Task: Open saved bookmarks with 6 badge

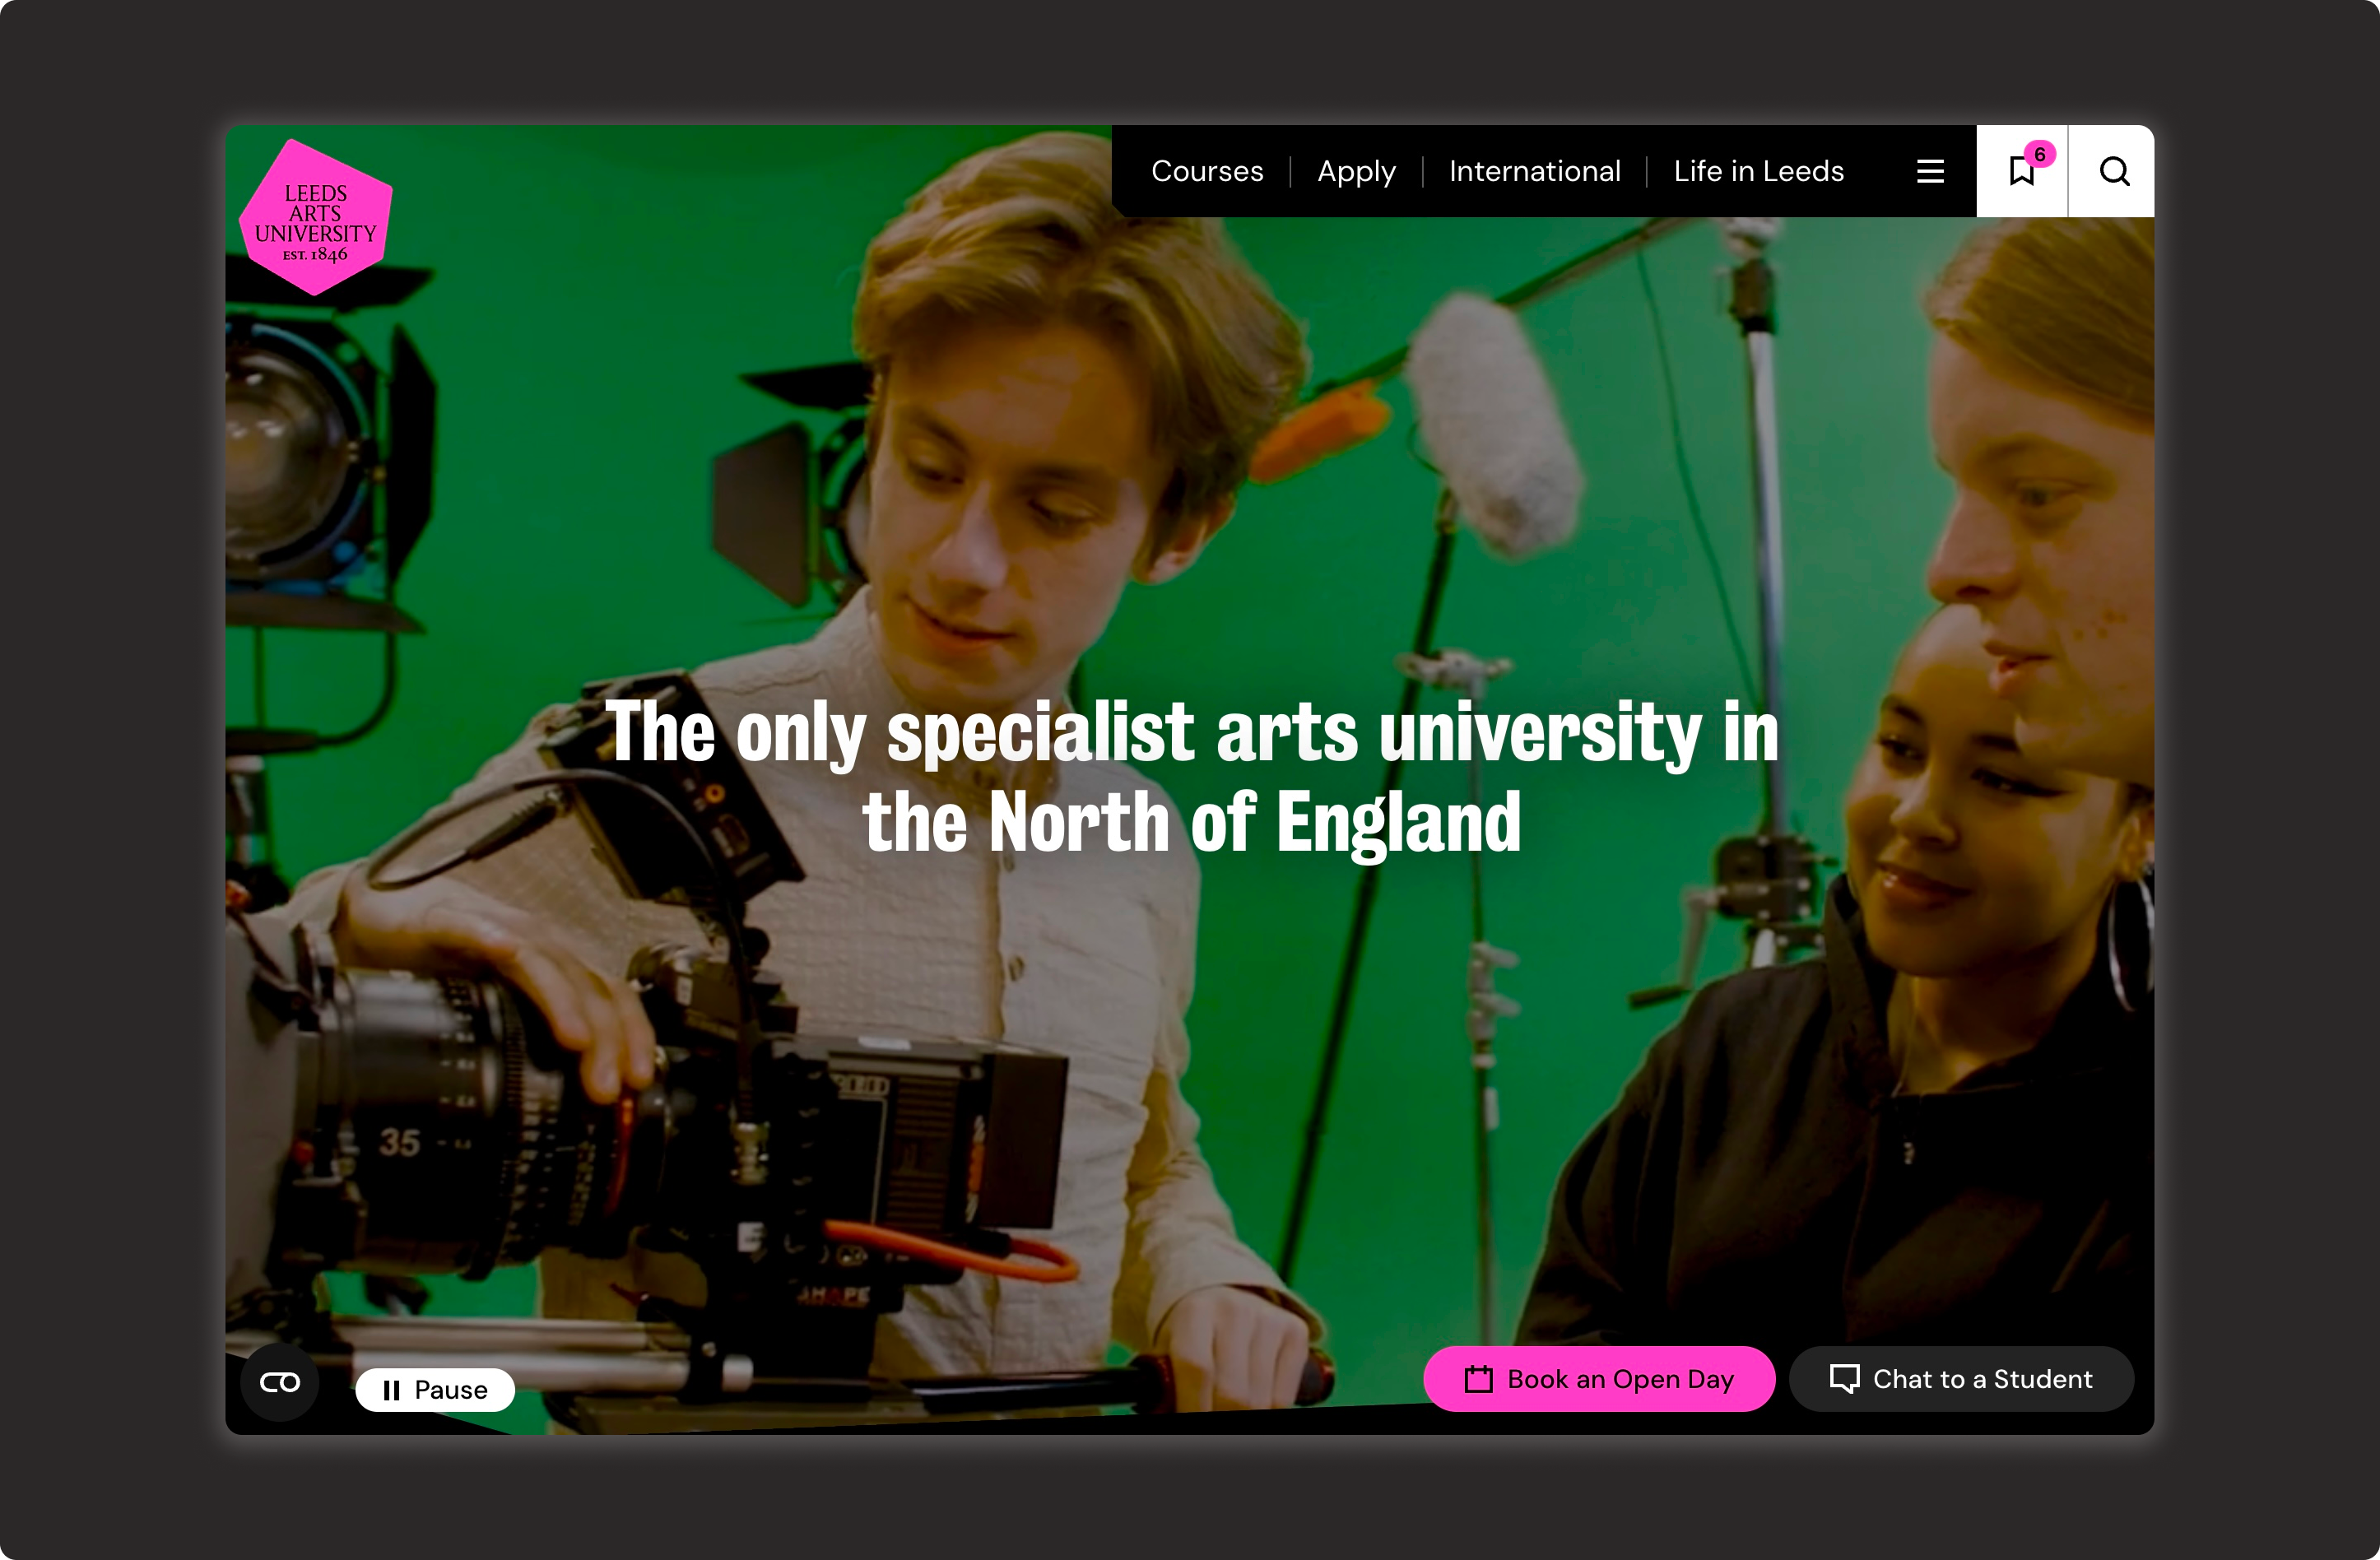Action: [2022, 171]
